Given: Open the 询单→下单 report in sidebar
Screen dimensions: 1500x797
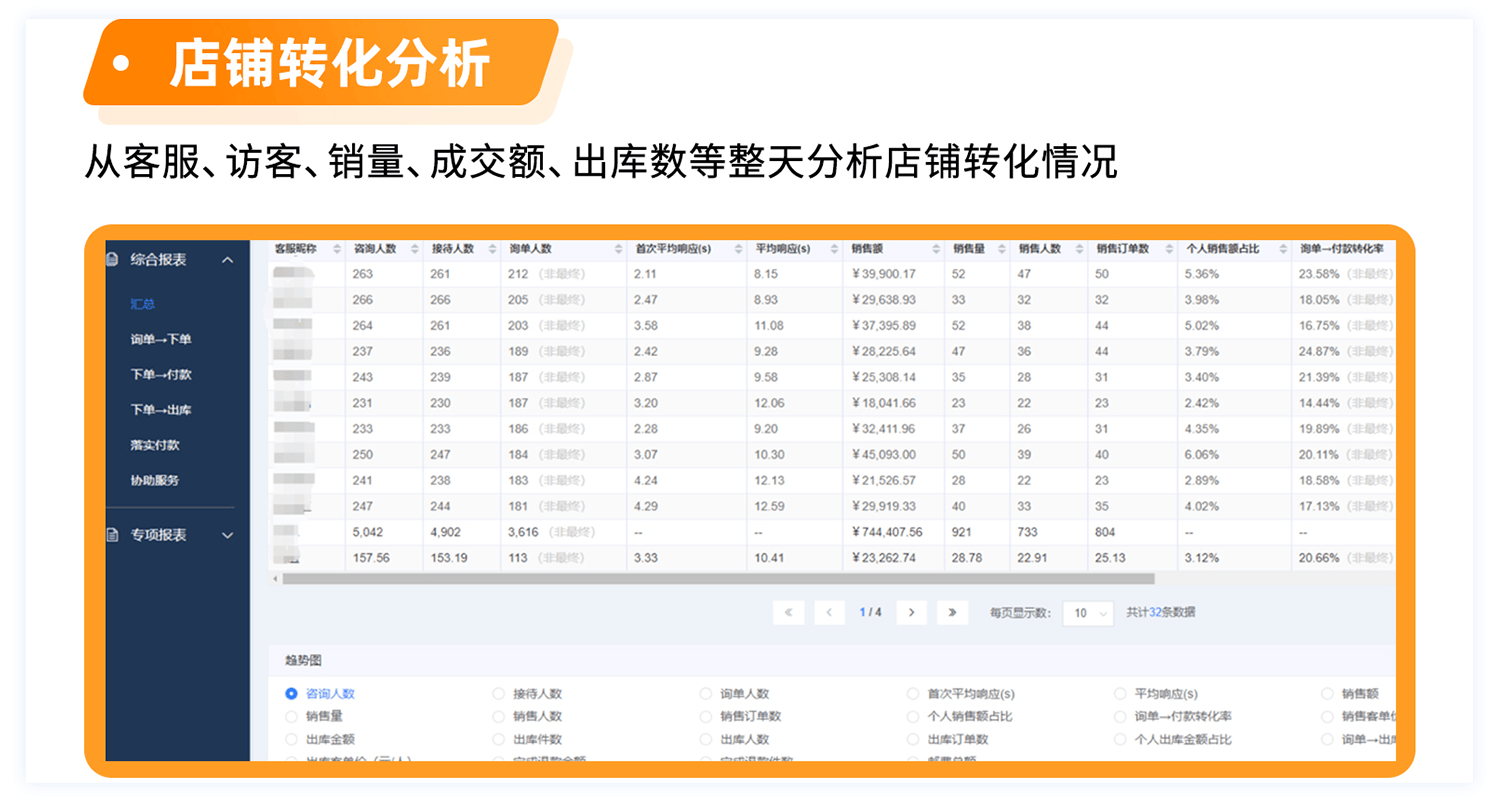Looking at the screenshot, I should [x=160, y=339].
